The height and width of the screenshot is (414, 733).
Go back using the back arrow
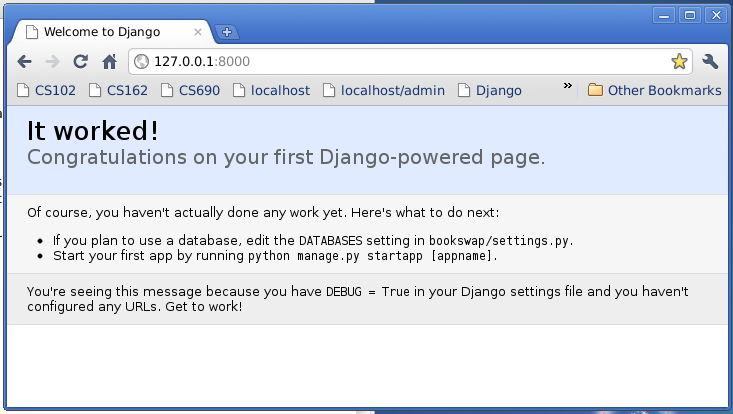[x=24, y=61]
